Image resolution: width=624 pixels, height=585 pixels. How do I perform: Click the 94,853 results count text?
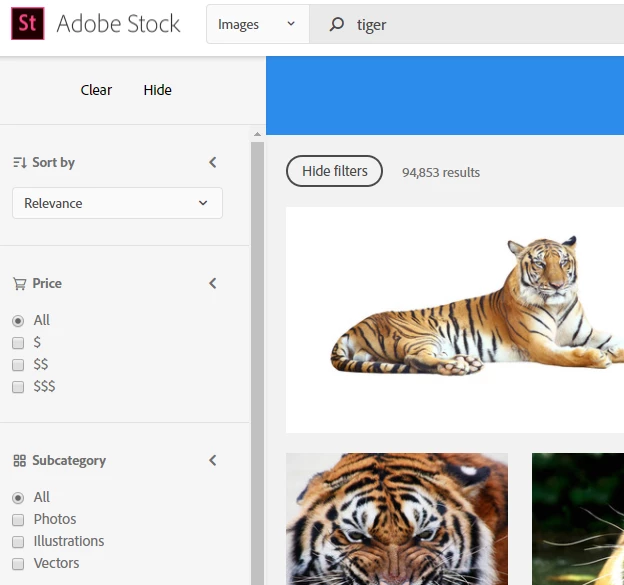click(x=441, y=172)
